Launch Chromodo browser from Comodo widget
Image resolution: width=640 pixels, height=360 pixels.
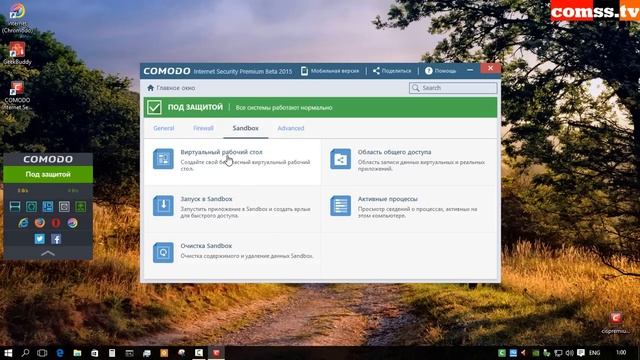[x=72, y=223]
